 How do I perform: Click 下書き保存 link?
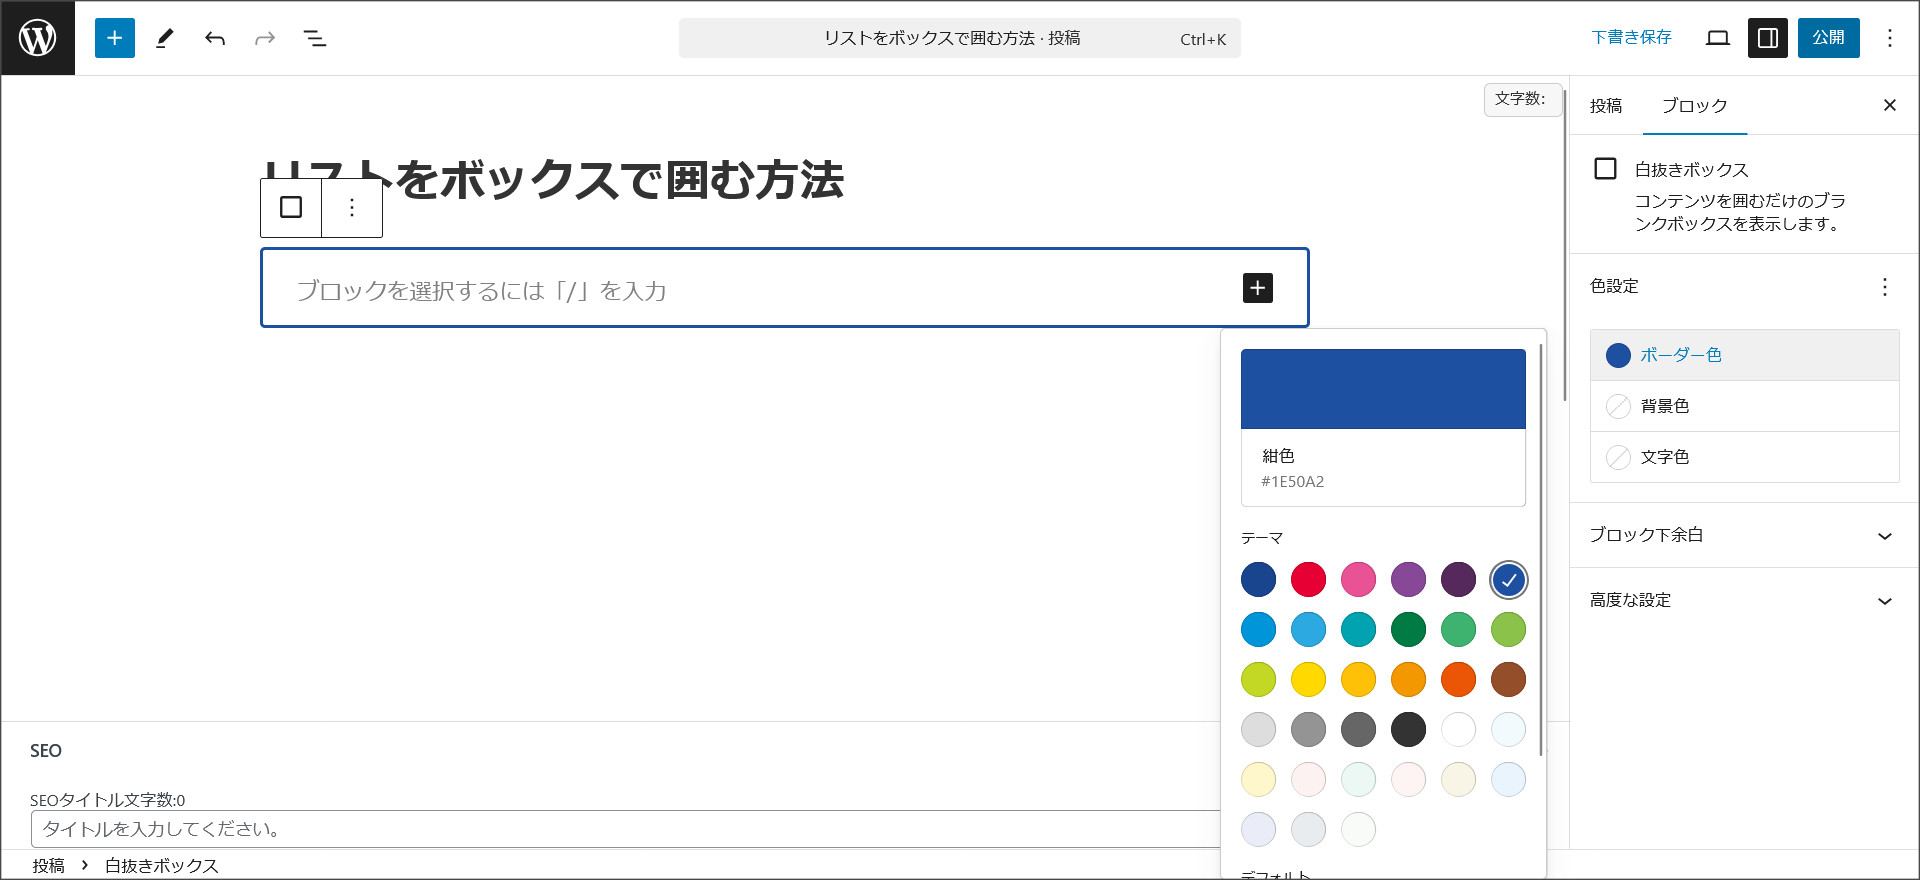point(1632,38)
